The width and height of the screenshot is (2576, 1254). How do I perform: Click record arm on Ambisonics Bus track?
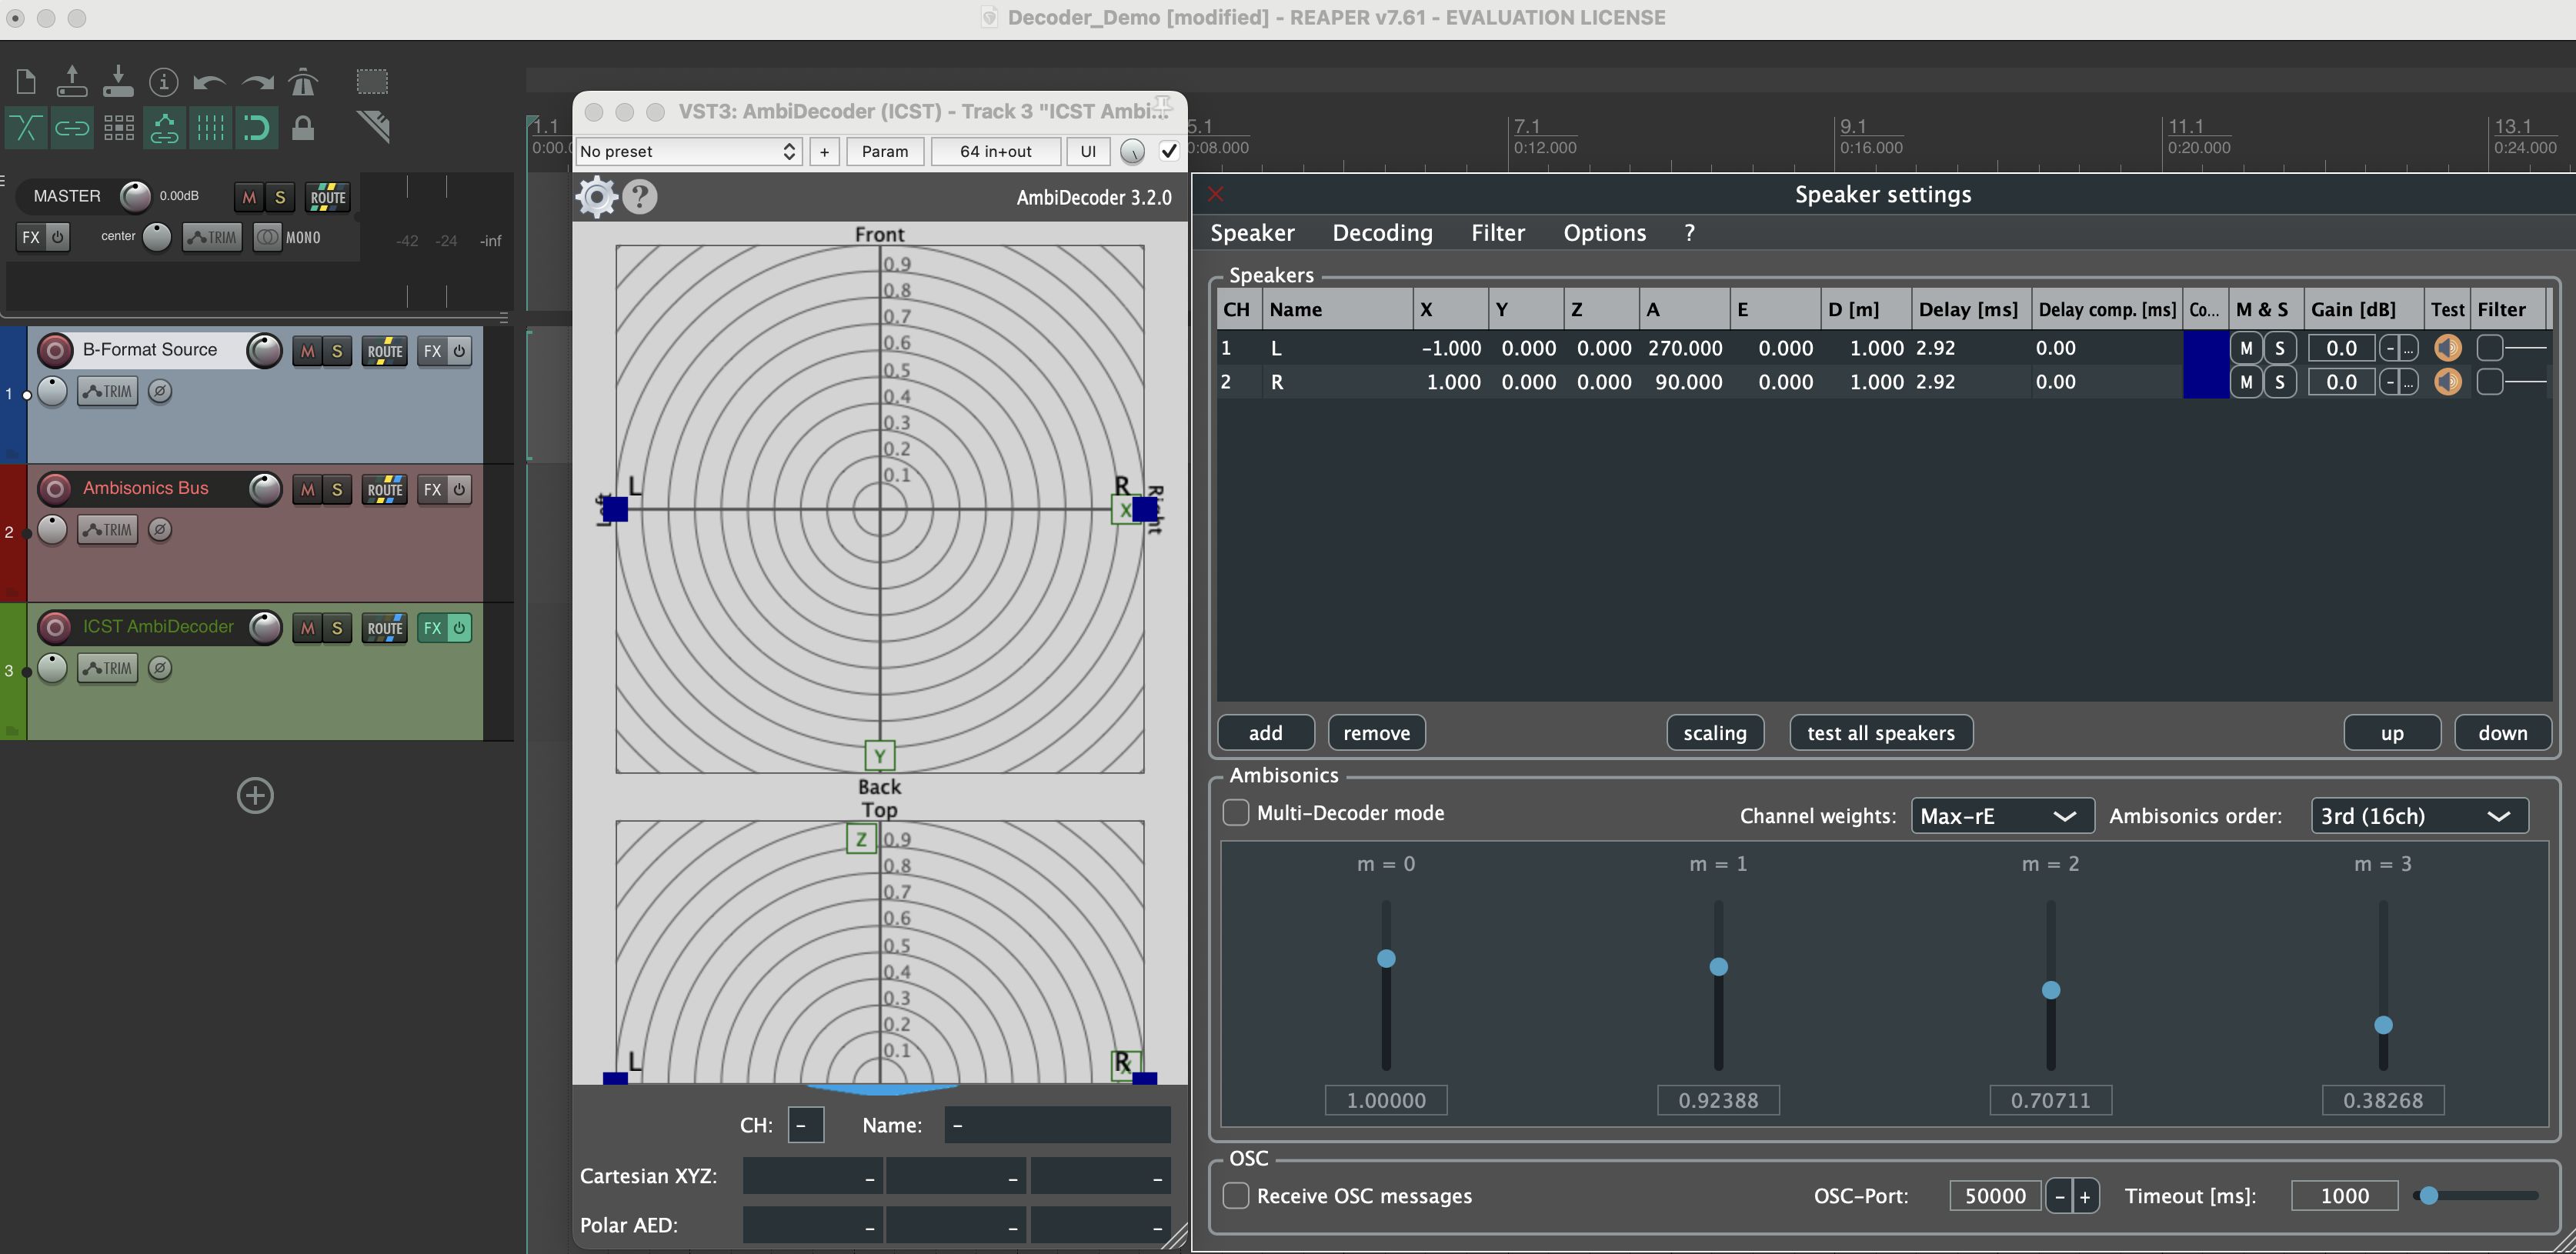tap(55, 488)
